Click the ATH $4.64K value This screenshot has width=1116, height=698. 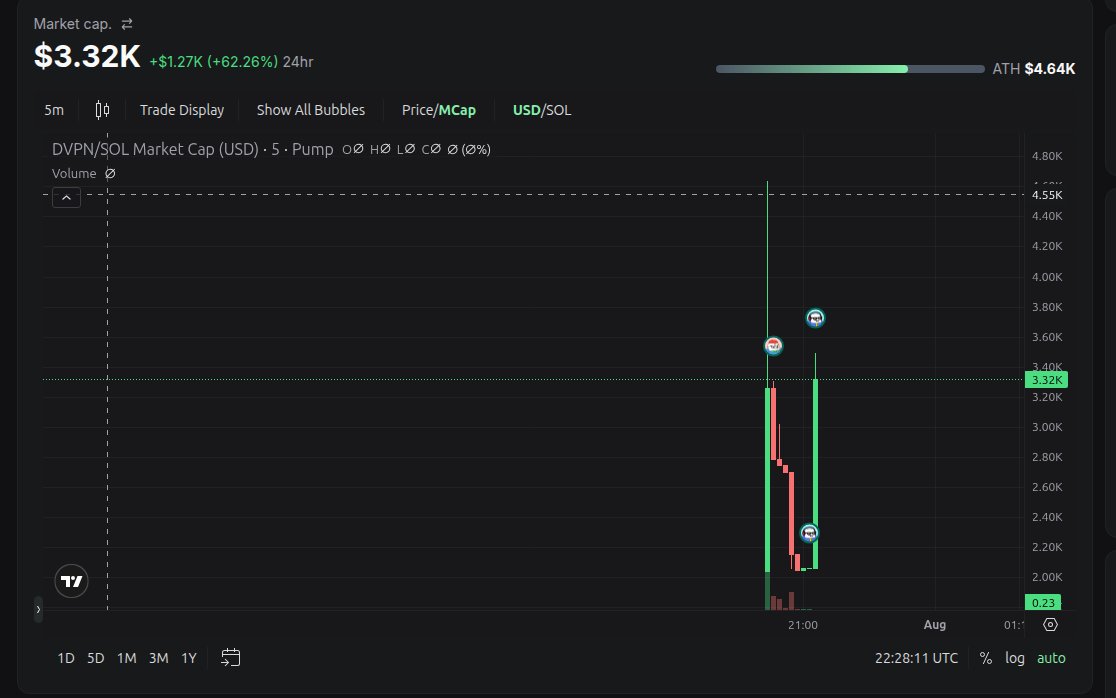[1050, 69]
